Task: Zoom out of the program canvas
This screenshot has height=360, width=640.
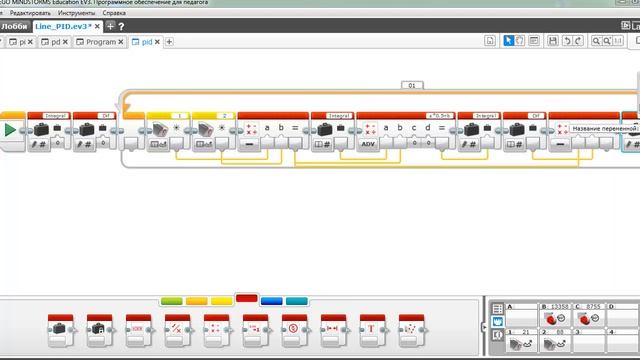Action: [596, 41]
